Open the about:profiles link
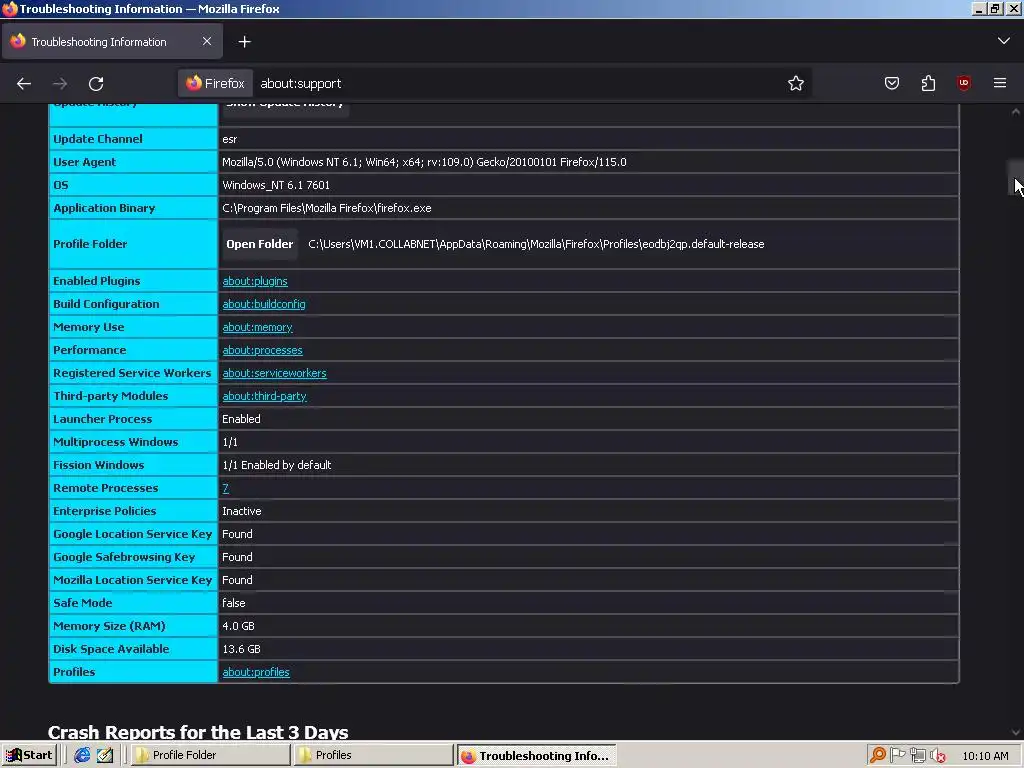The height and width of the screenshot is (768, 1024). coord(256,672)
